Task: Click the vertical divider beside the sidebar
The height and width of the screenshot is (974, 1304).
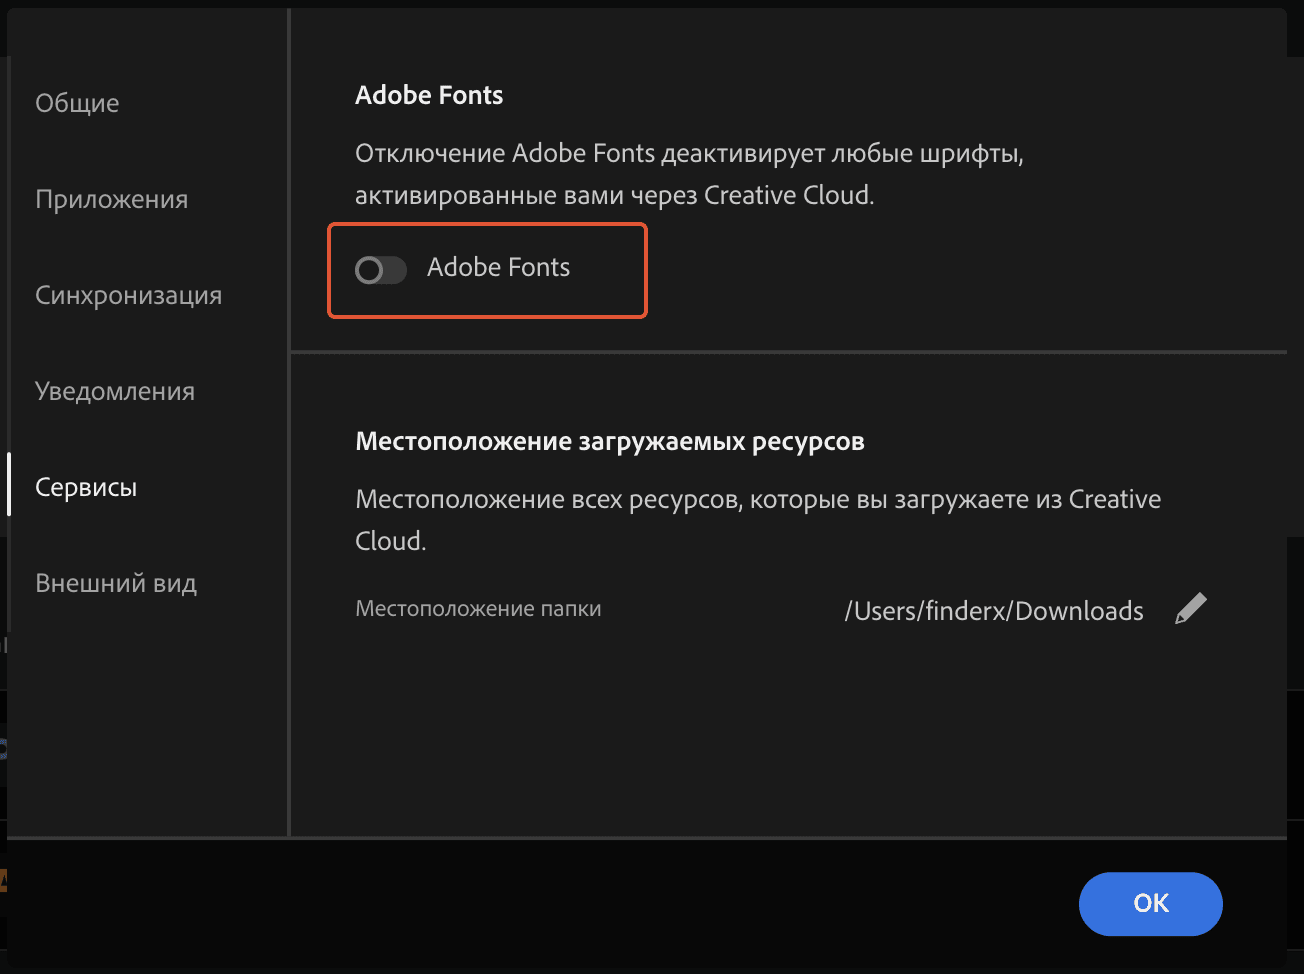Action: coord(289,420)
